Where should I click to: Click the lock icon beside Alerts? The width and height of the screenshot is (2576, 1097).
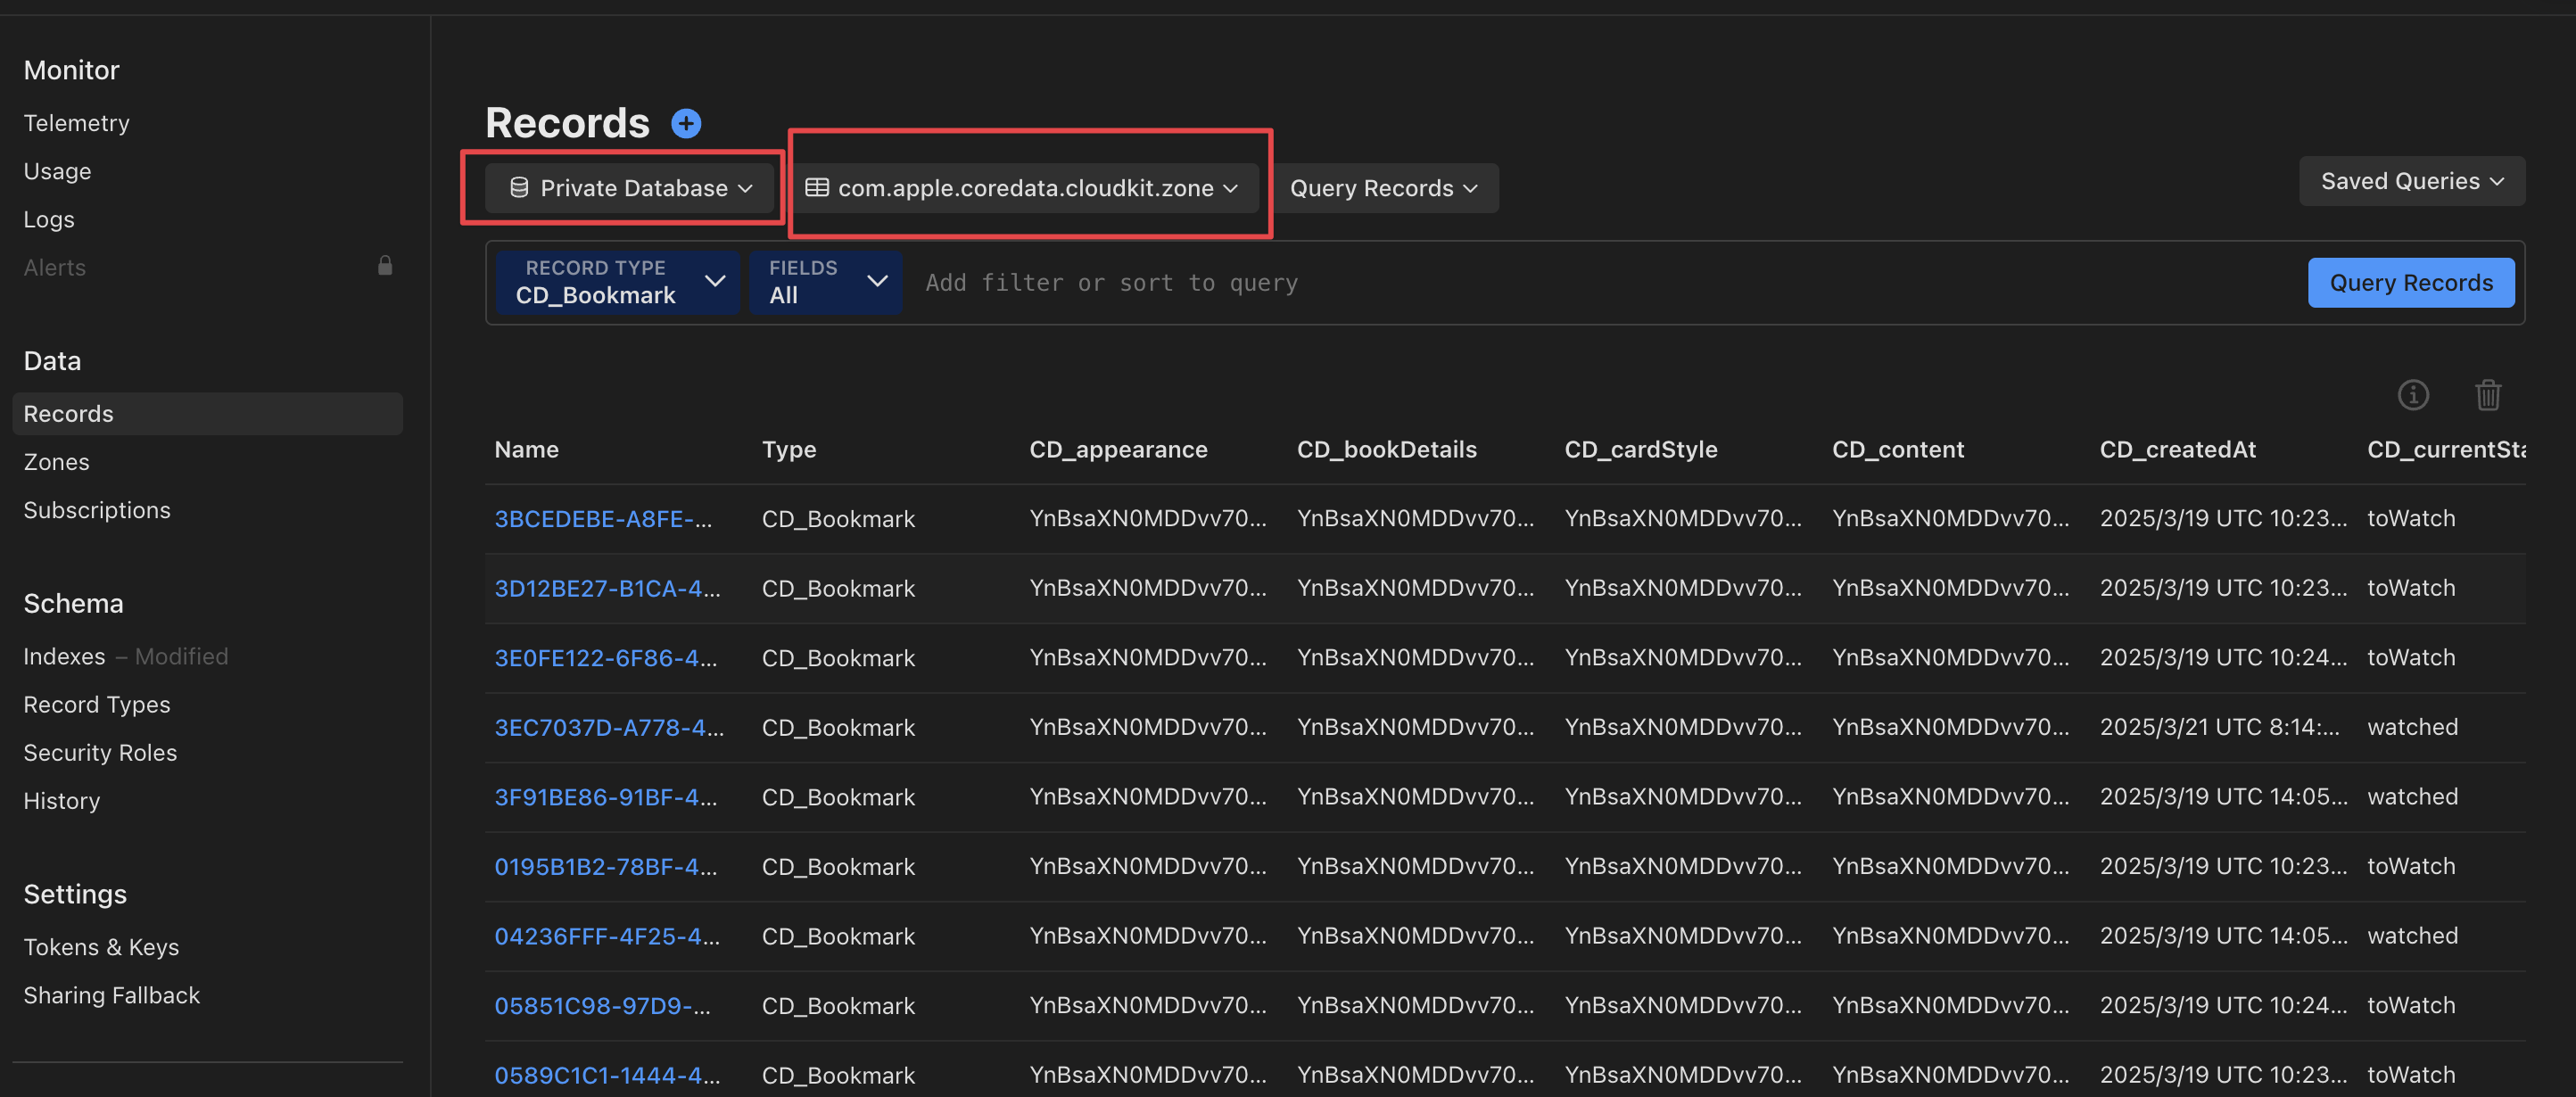coord(385,266)
